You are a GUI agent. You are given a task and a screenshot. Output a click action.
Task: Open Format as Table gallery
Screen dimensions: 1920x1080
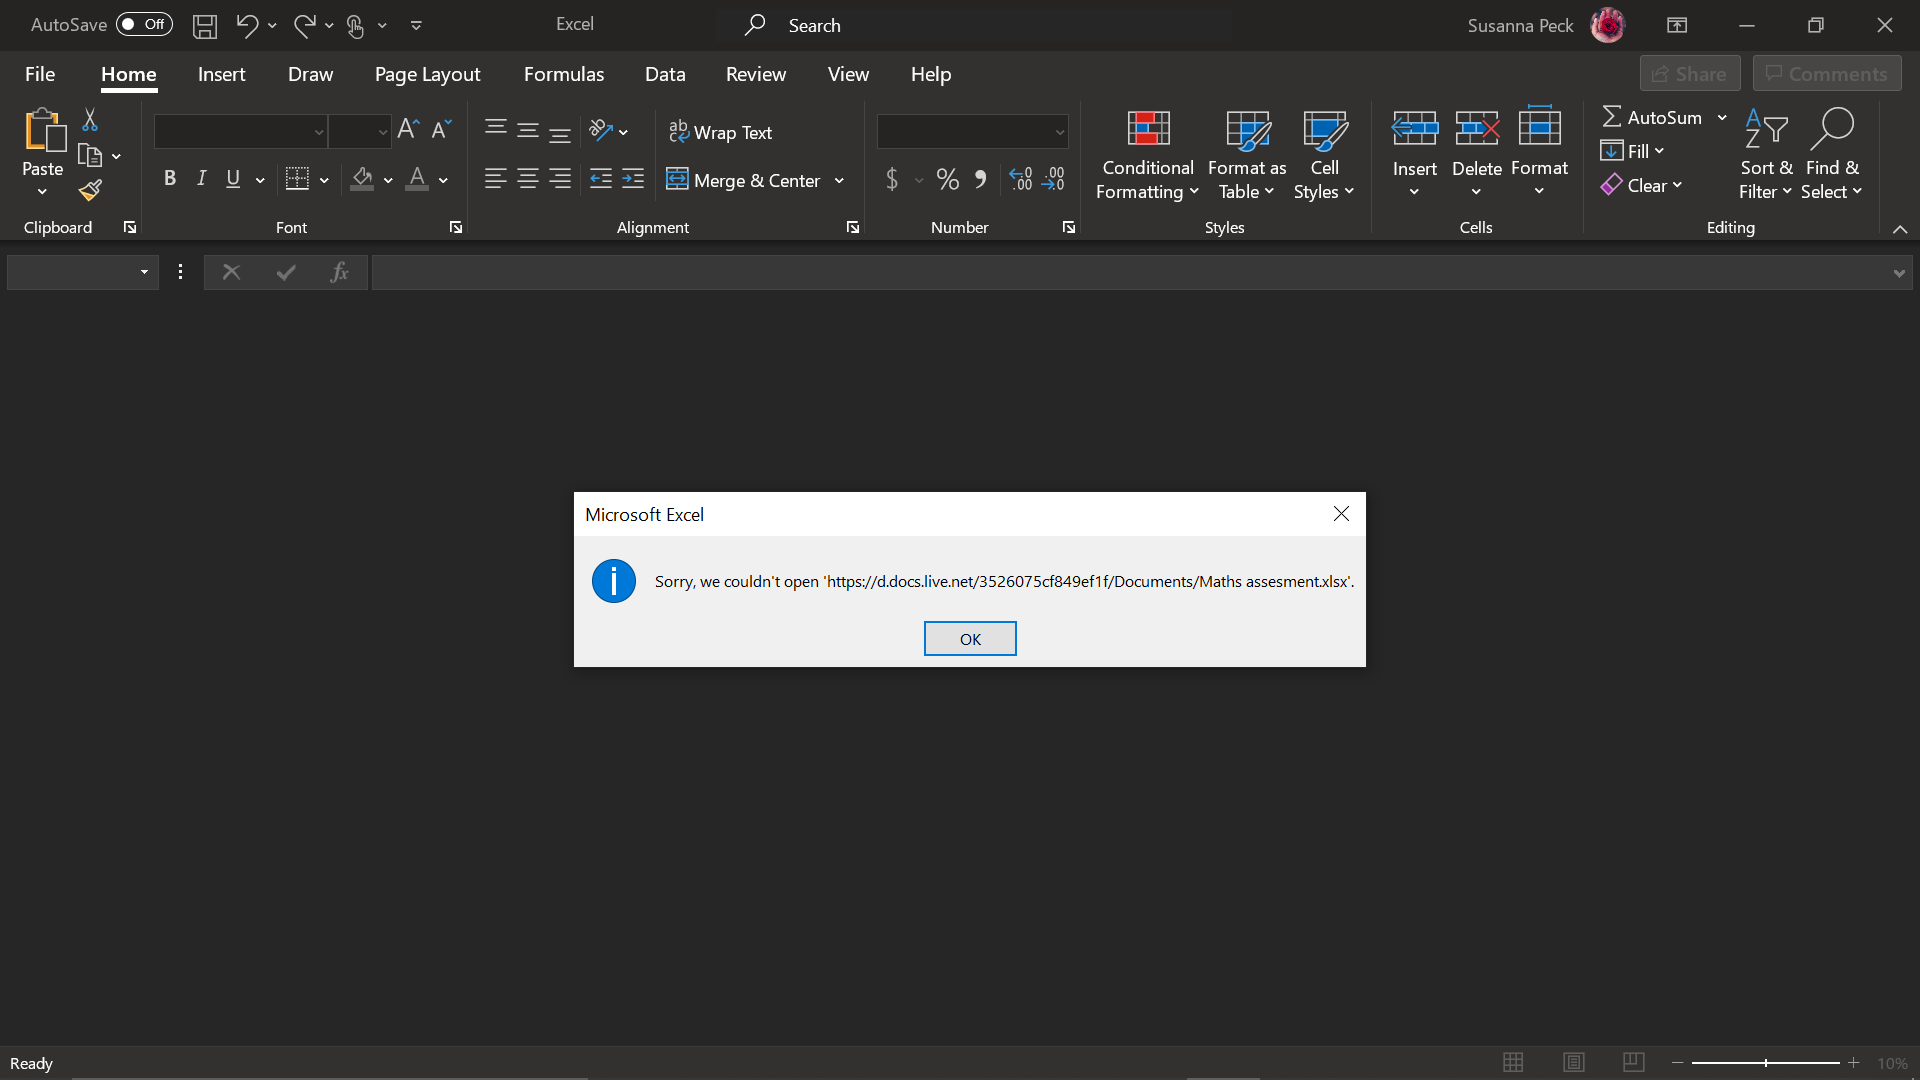click(1247, 155)
